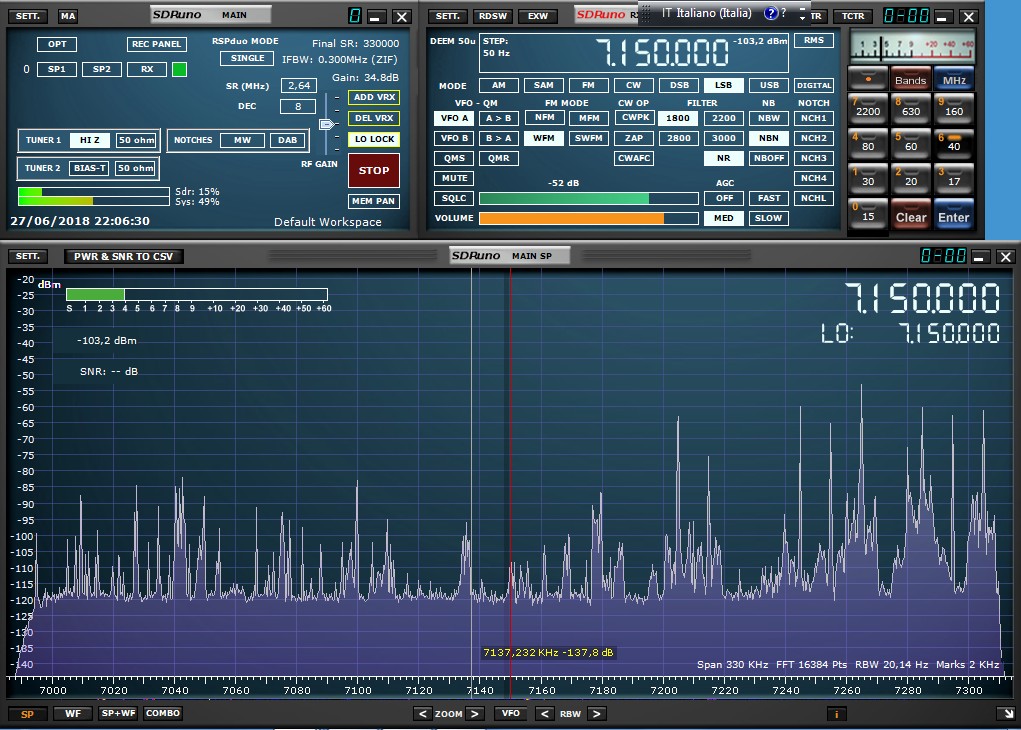This screenshot has height=730, width=1021.
Task: Click the keypad Clear button
Action: (910, 216)
